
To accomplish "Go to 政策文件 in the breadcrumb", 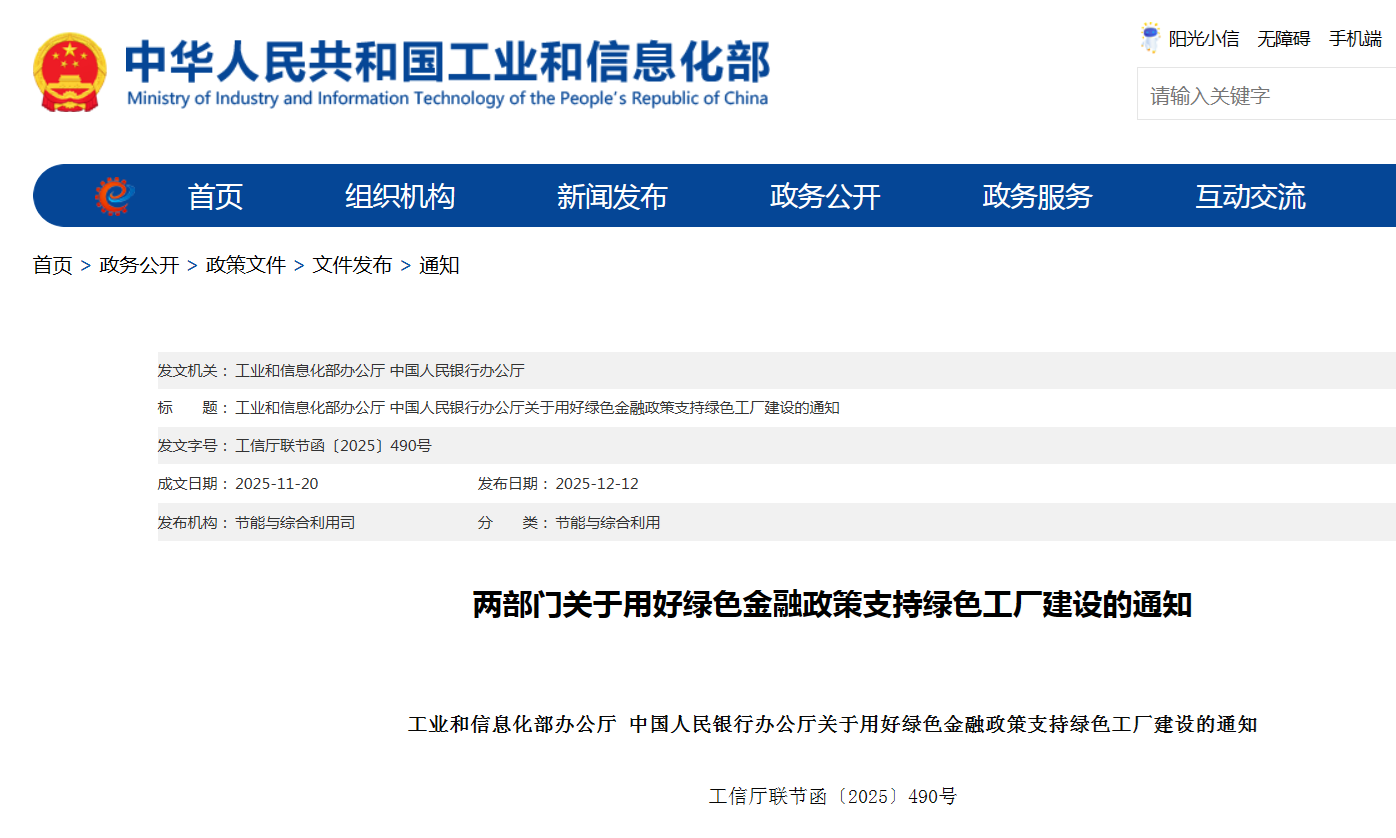I will (x=246, y=265).
